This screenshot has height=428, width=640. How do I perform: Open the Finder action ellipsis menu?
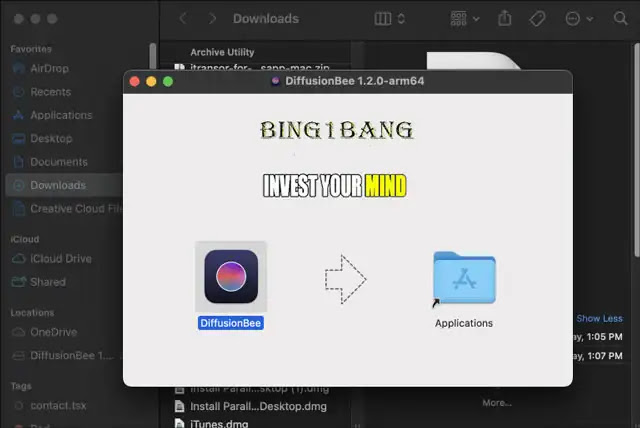click(x=578, y=18)
